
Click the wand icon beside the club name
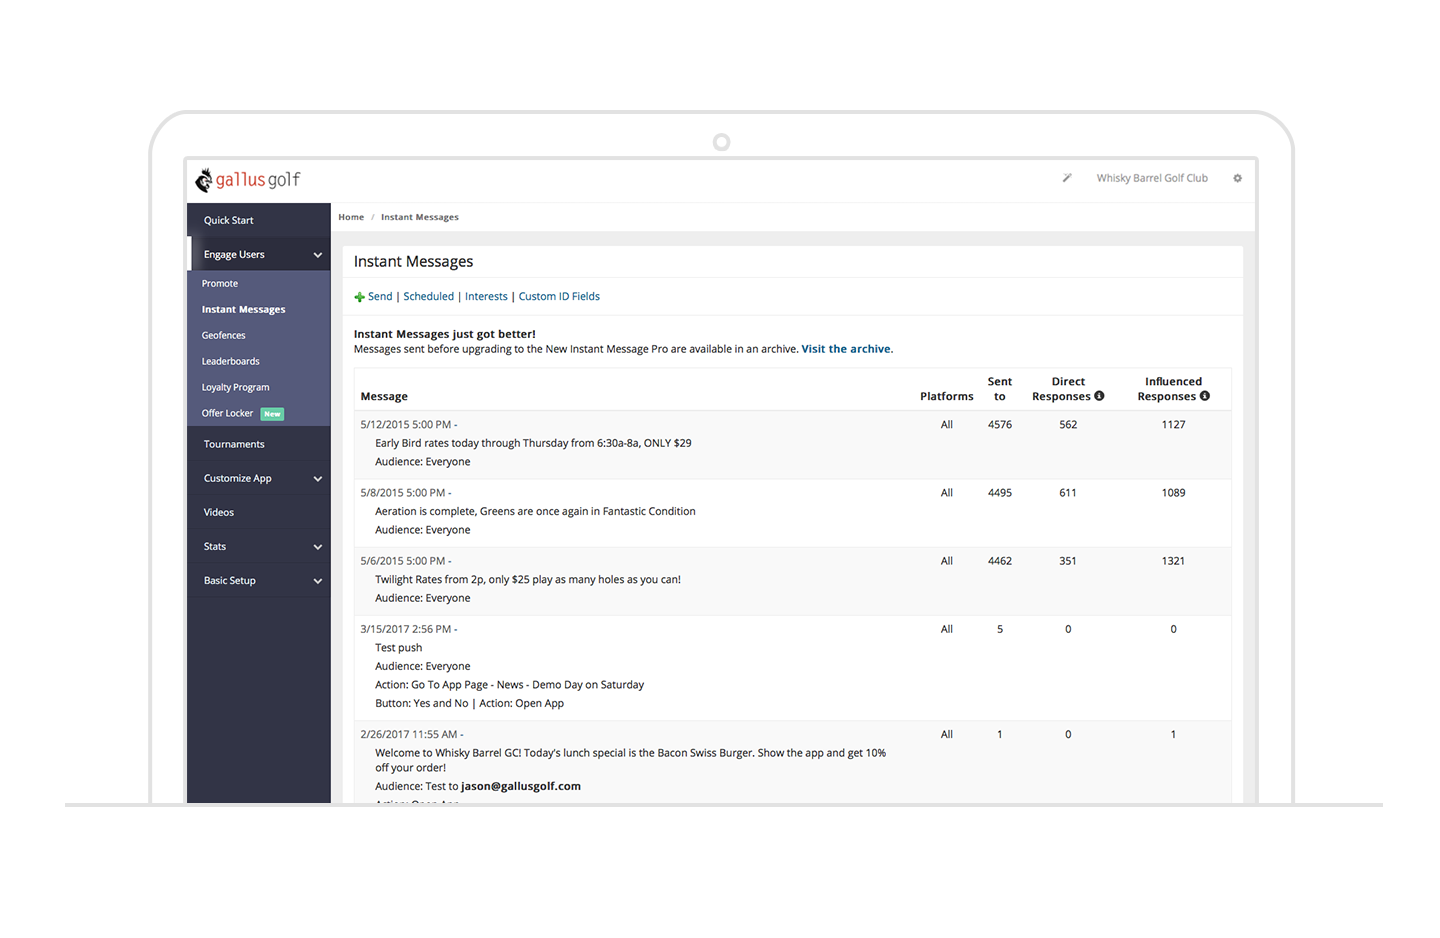click(1067, 178)
